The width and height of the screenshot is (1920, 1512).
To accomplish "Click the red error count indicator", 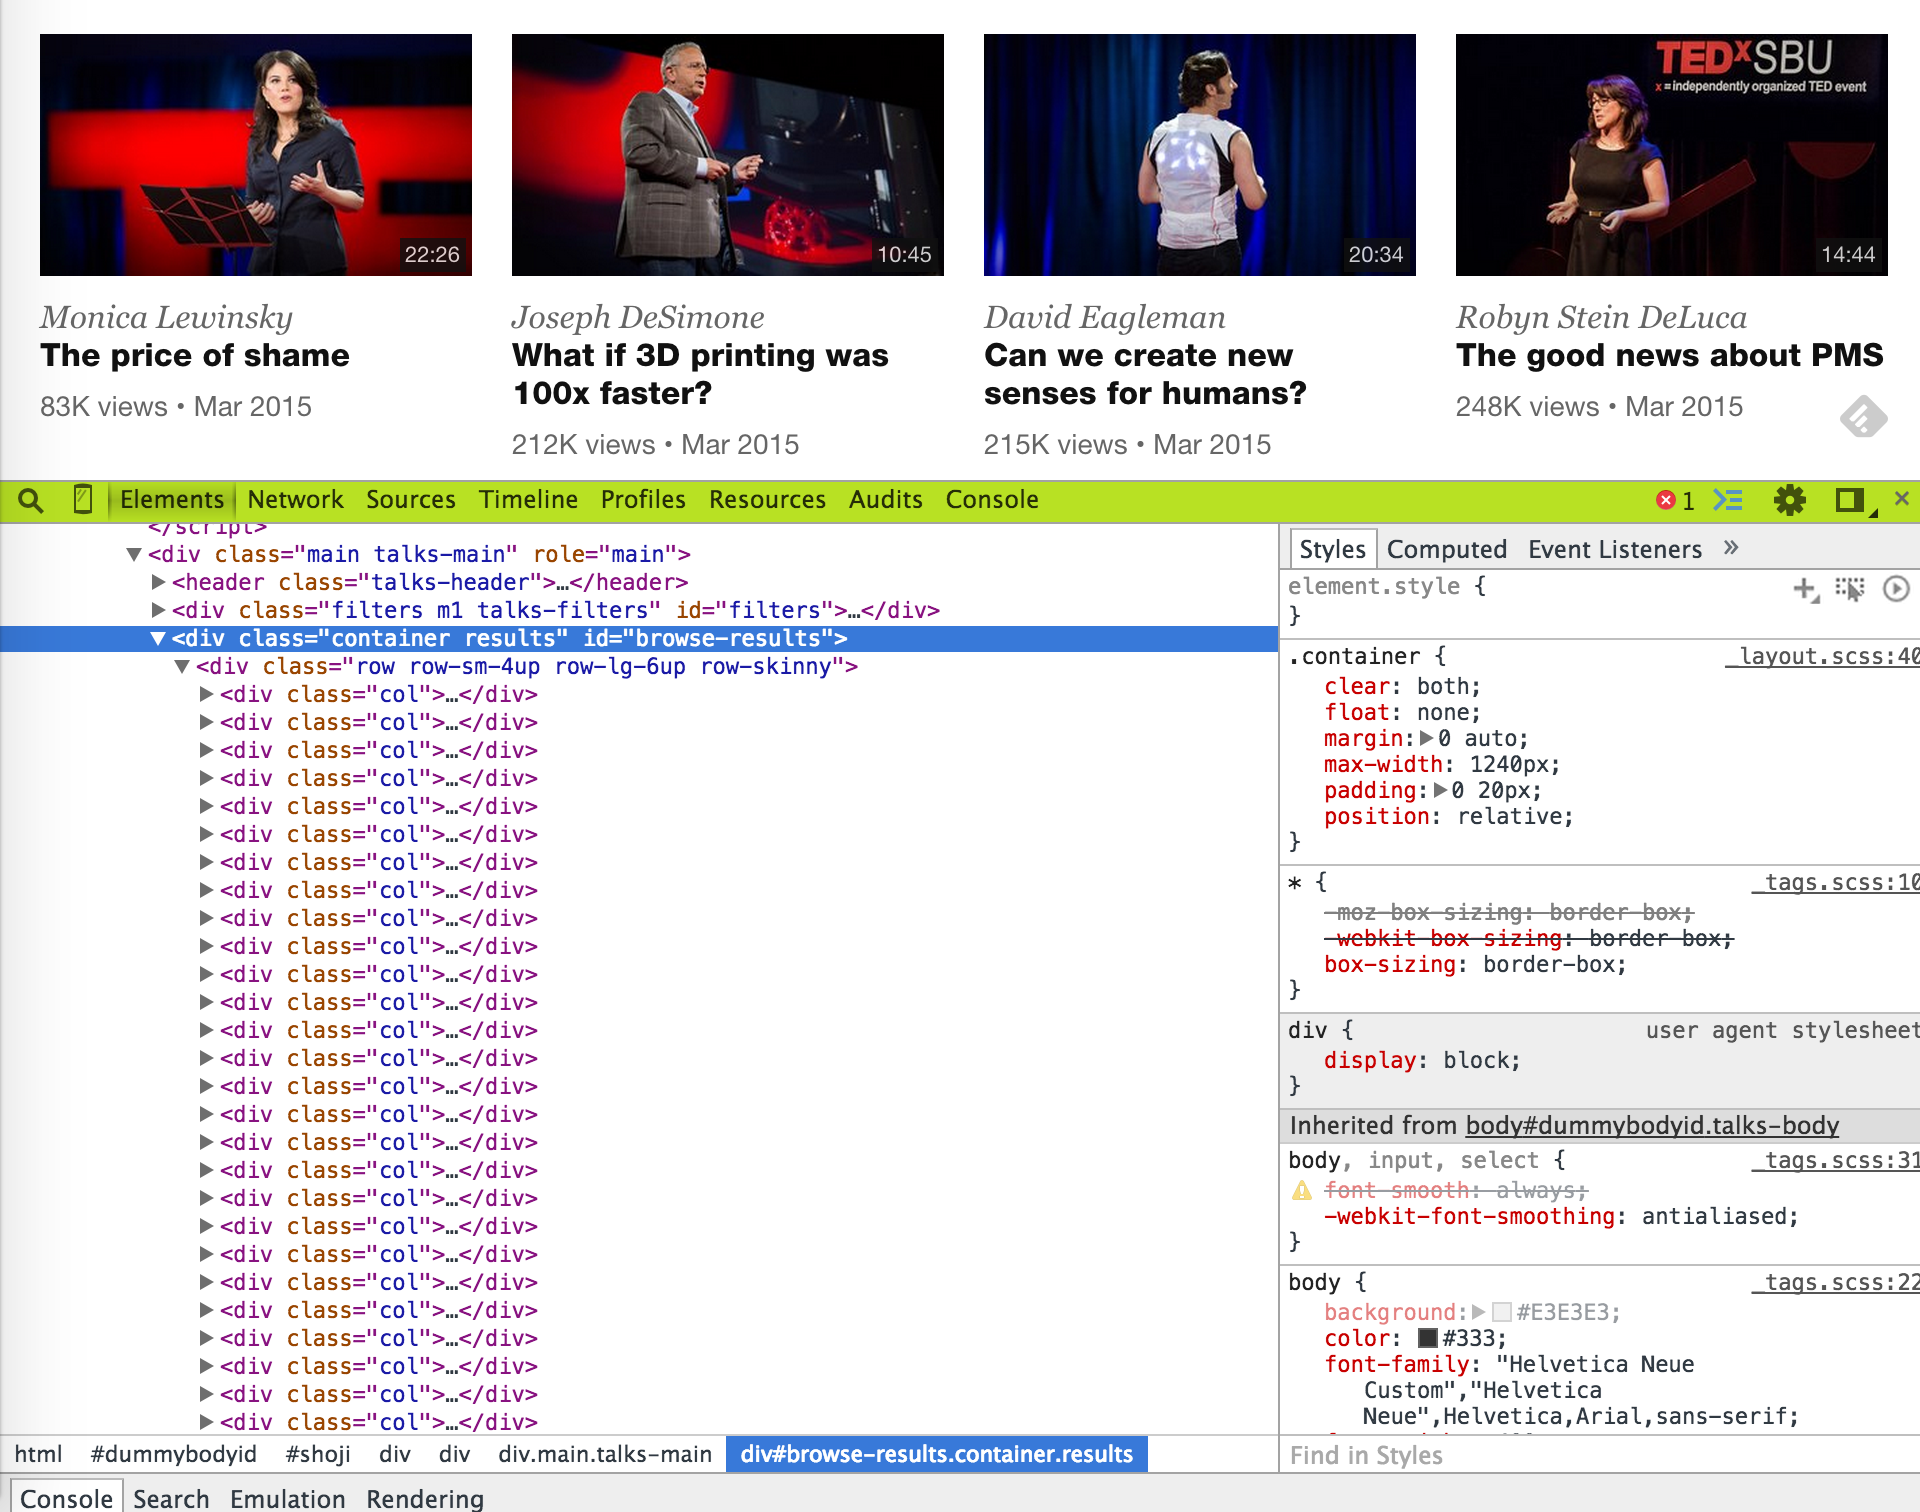I will [1676, 500].
